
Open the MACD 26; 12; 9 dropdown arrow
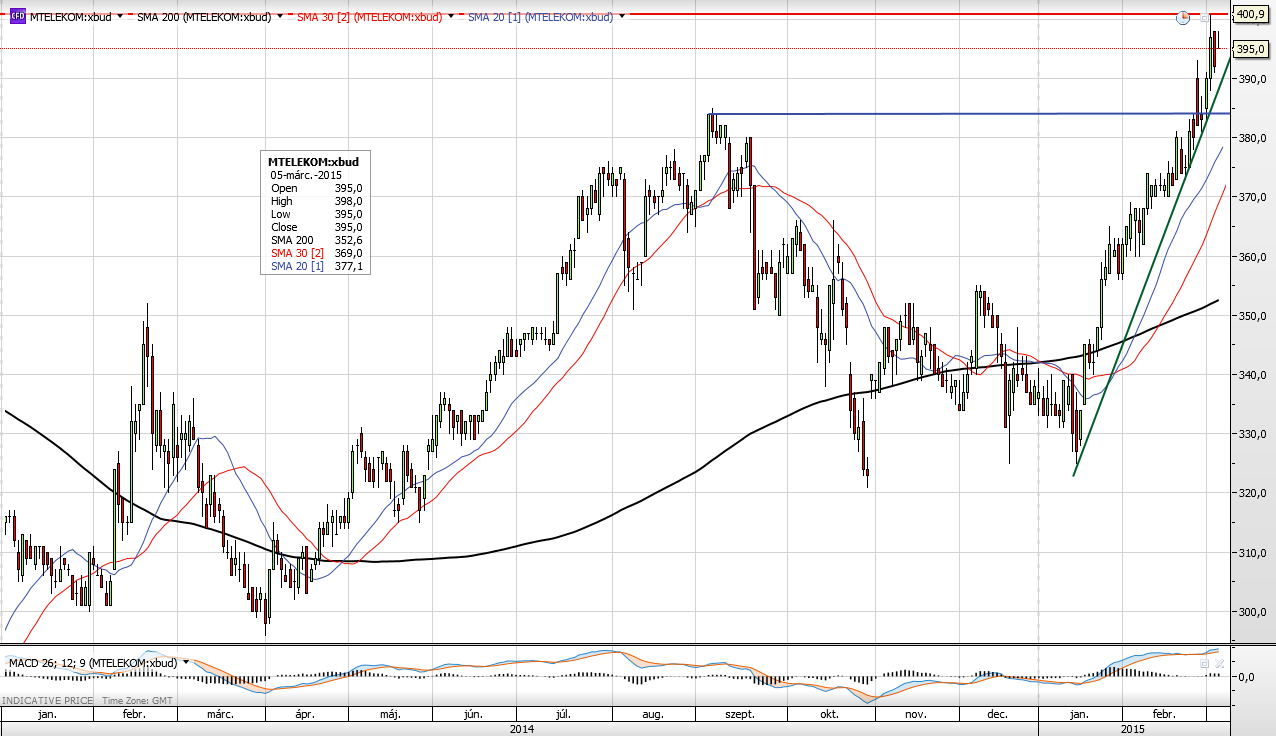point(185,663)
